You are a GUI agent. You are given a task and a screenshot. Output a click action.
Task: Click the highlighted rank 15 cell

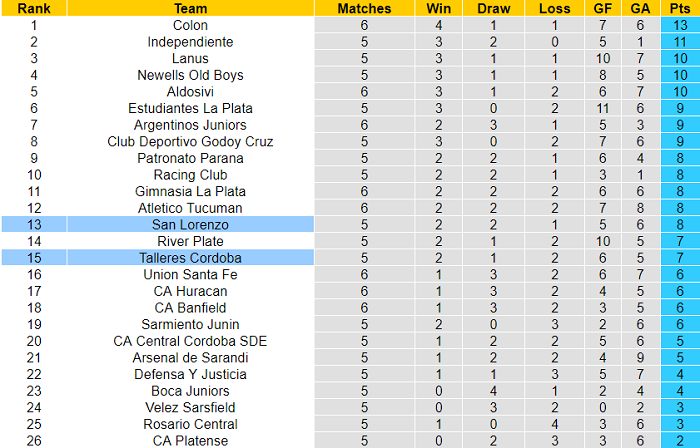[x=33, y=258]
